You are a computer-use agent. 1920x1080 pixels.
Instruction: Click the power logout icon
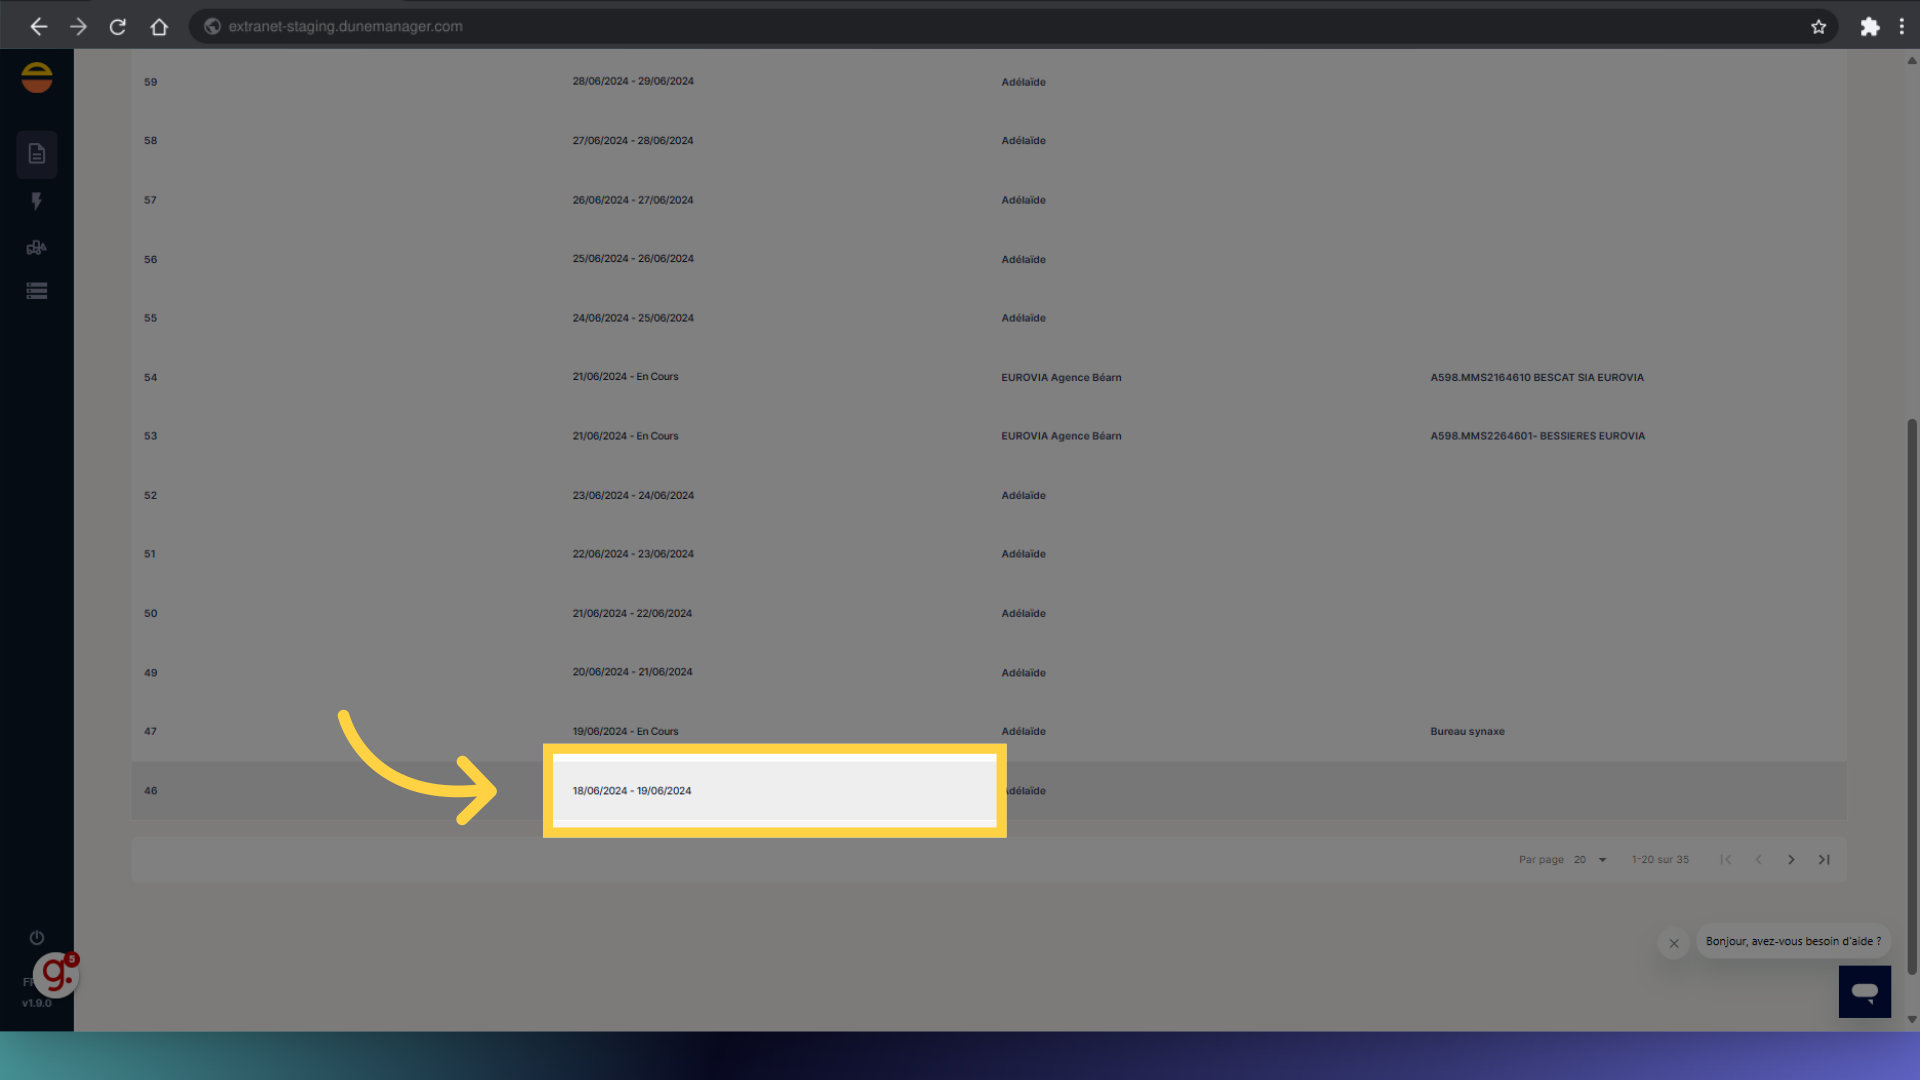[37, 938]
